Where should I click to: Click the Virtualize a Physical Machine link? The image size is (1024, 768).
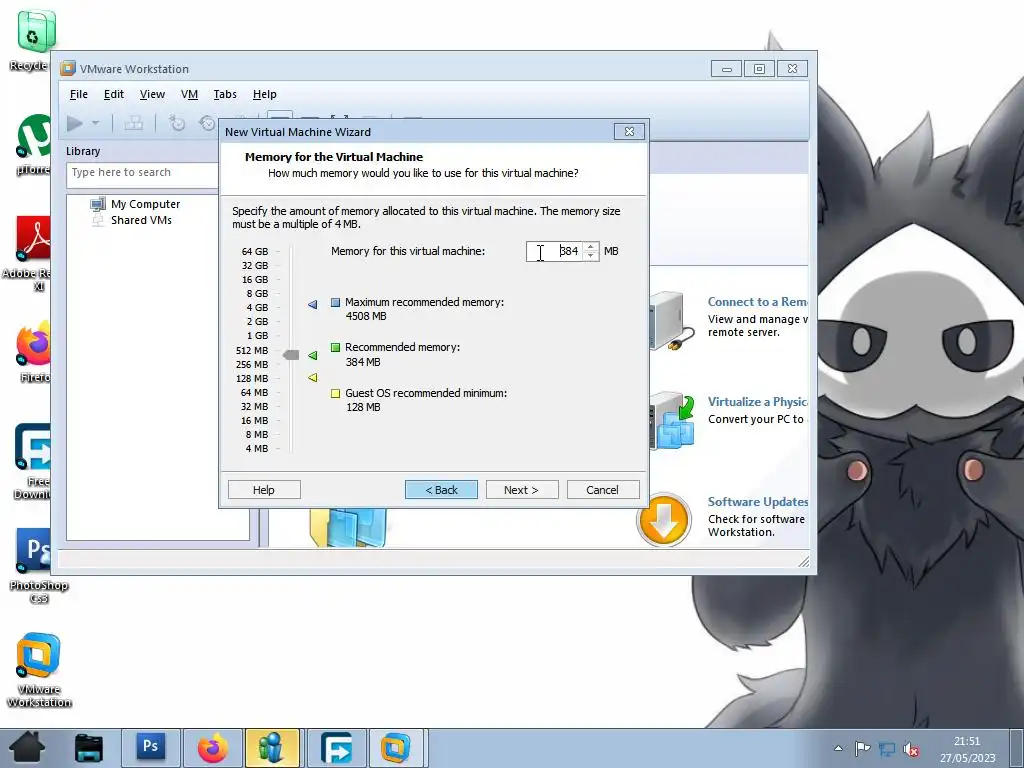tap(758, 402)
